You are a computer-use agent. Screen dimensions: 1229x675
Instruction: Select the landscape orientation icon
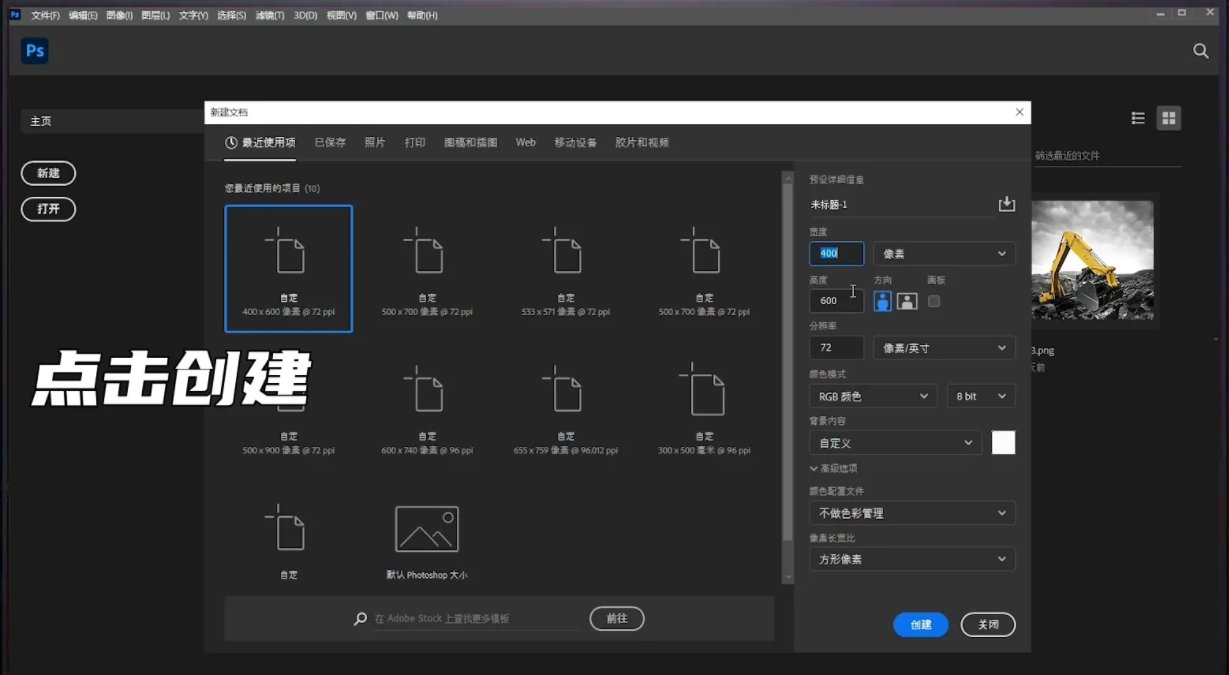click(909, 300)
